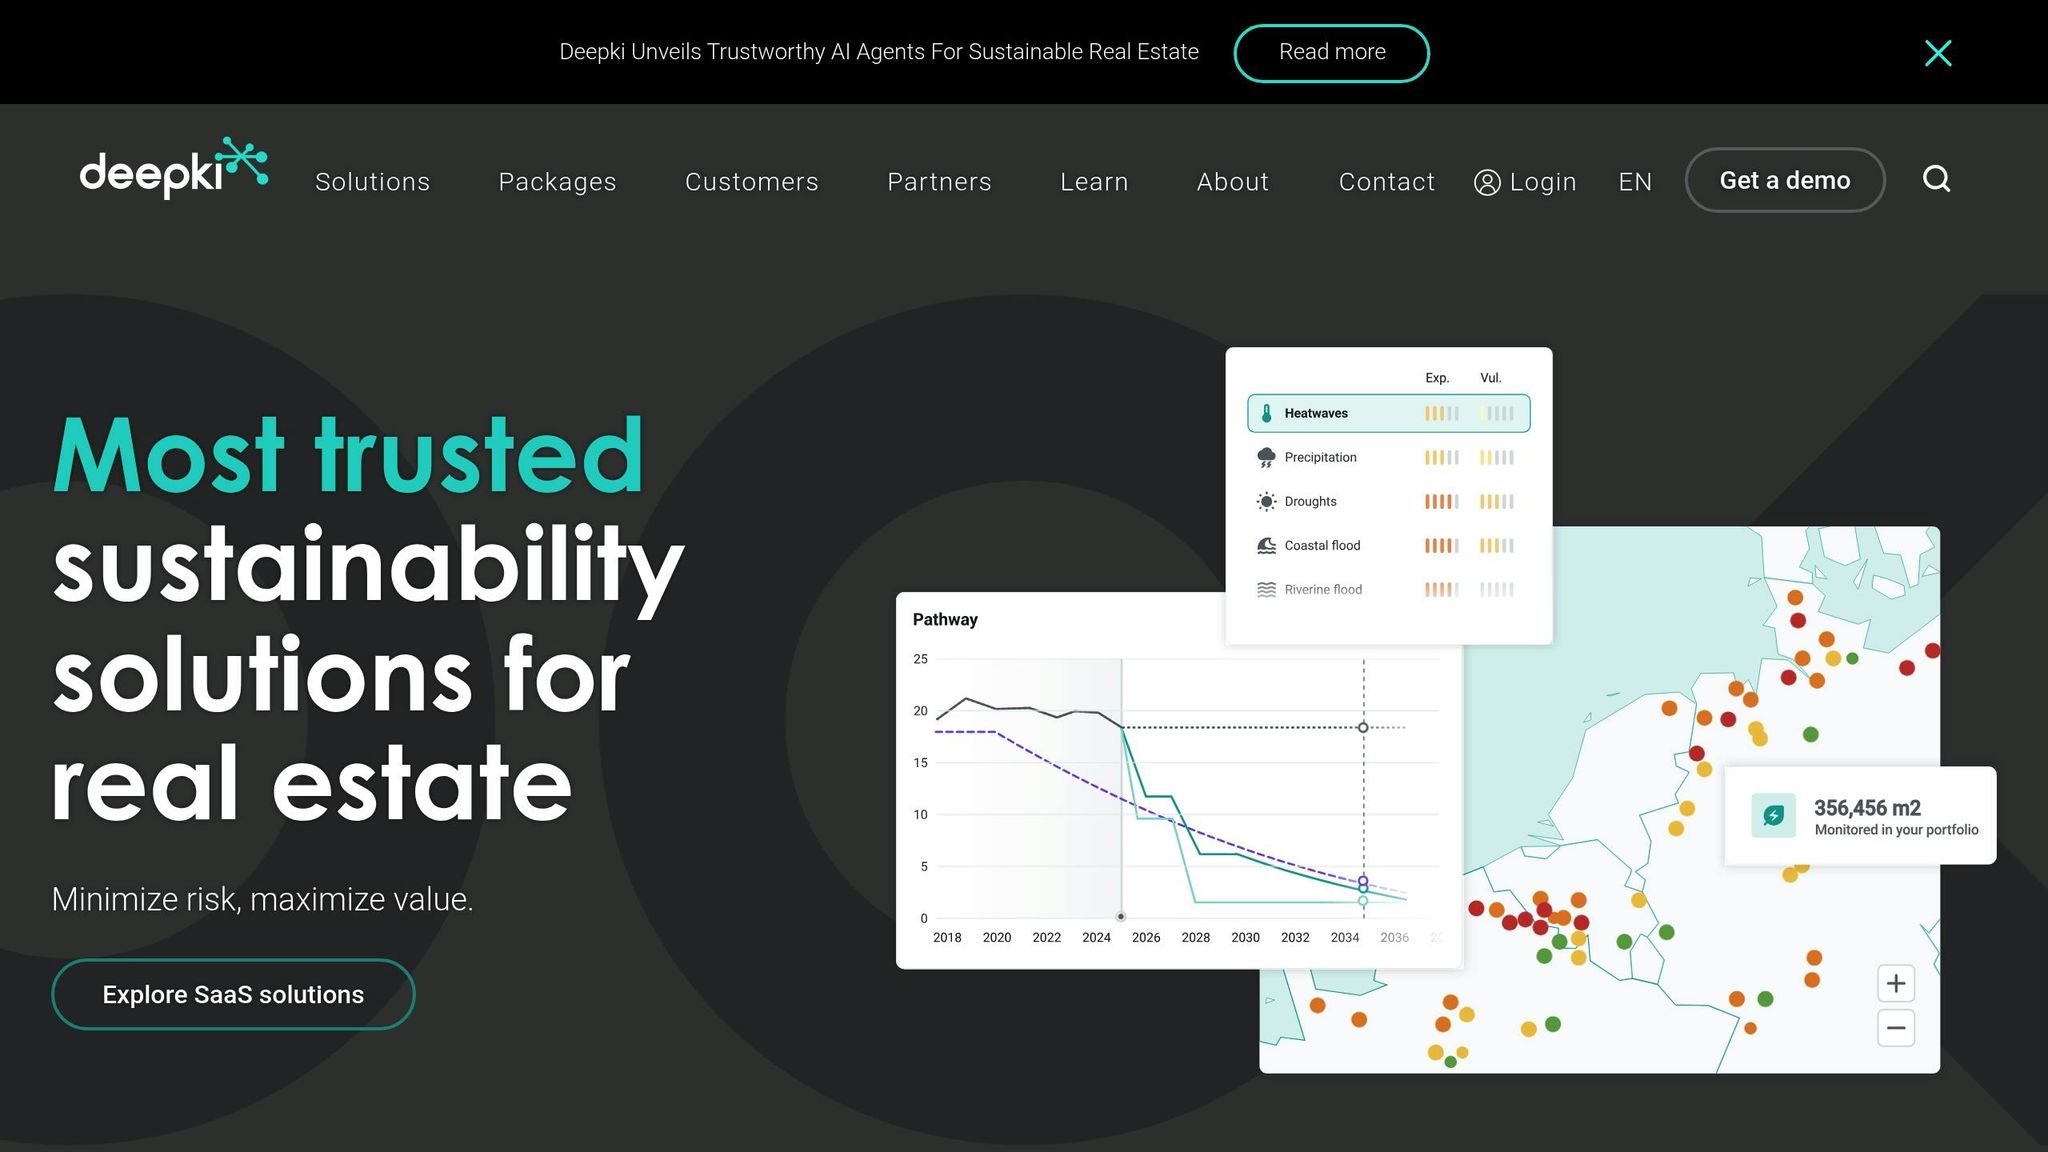Select the Riverine flood row
2048x1152 pixels.
tap(1323, 590)
